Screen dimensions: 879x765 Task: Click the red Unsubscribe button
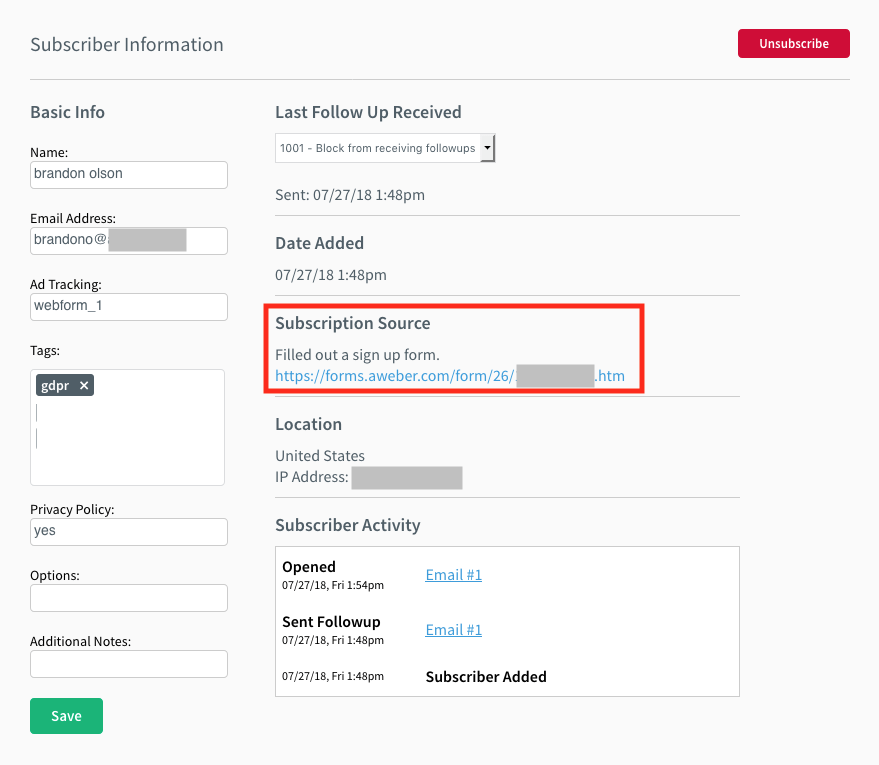(x=793, y=43)
